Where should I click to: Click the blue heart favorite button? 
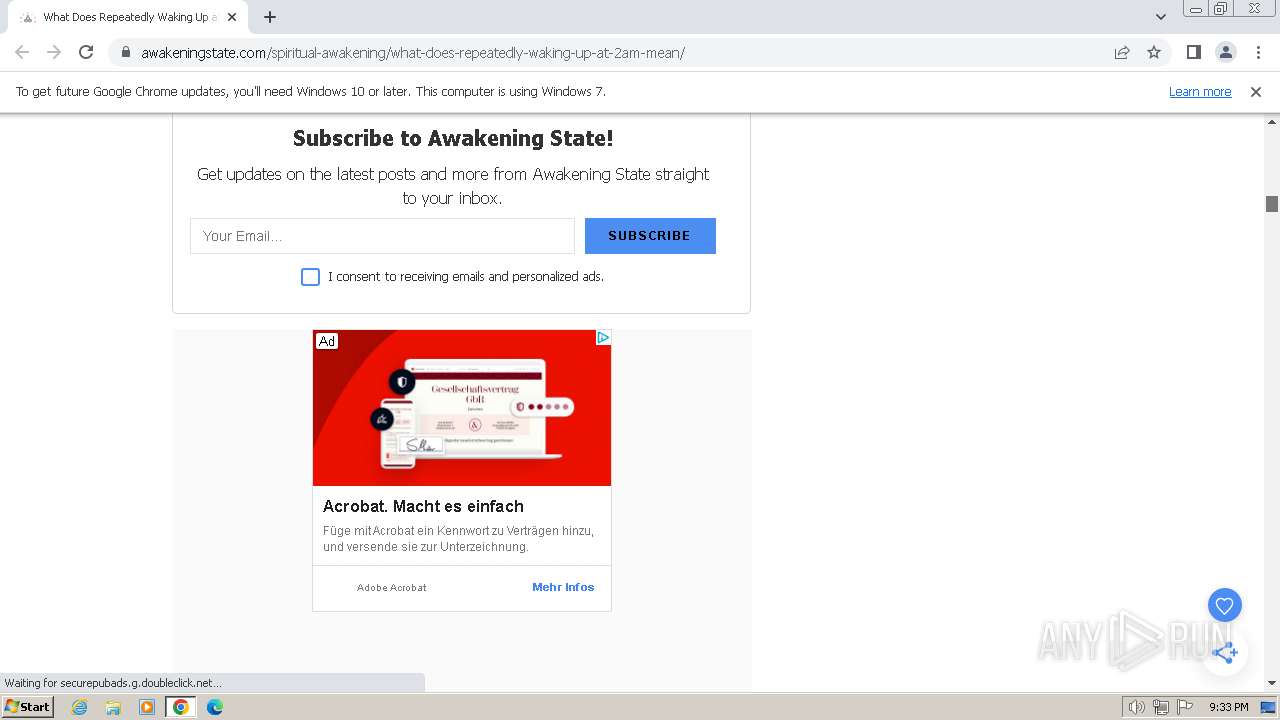(x=1224, y=605)
